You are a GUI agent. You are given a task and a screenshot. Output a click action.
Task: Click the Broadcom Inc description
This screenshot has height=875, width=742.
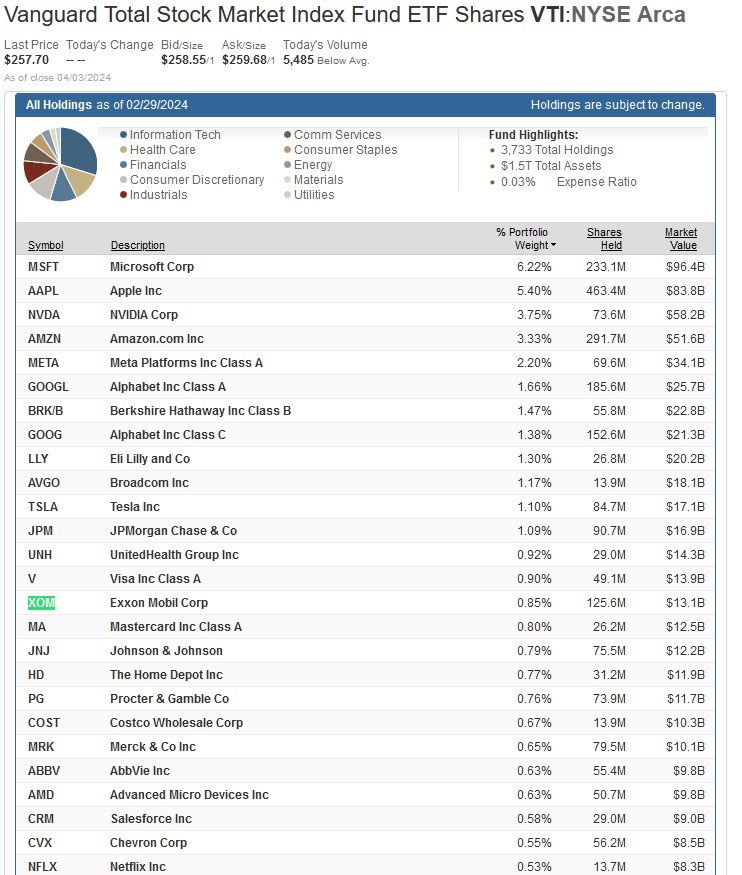pos(149,483)
